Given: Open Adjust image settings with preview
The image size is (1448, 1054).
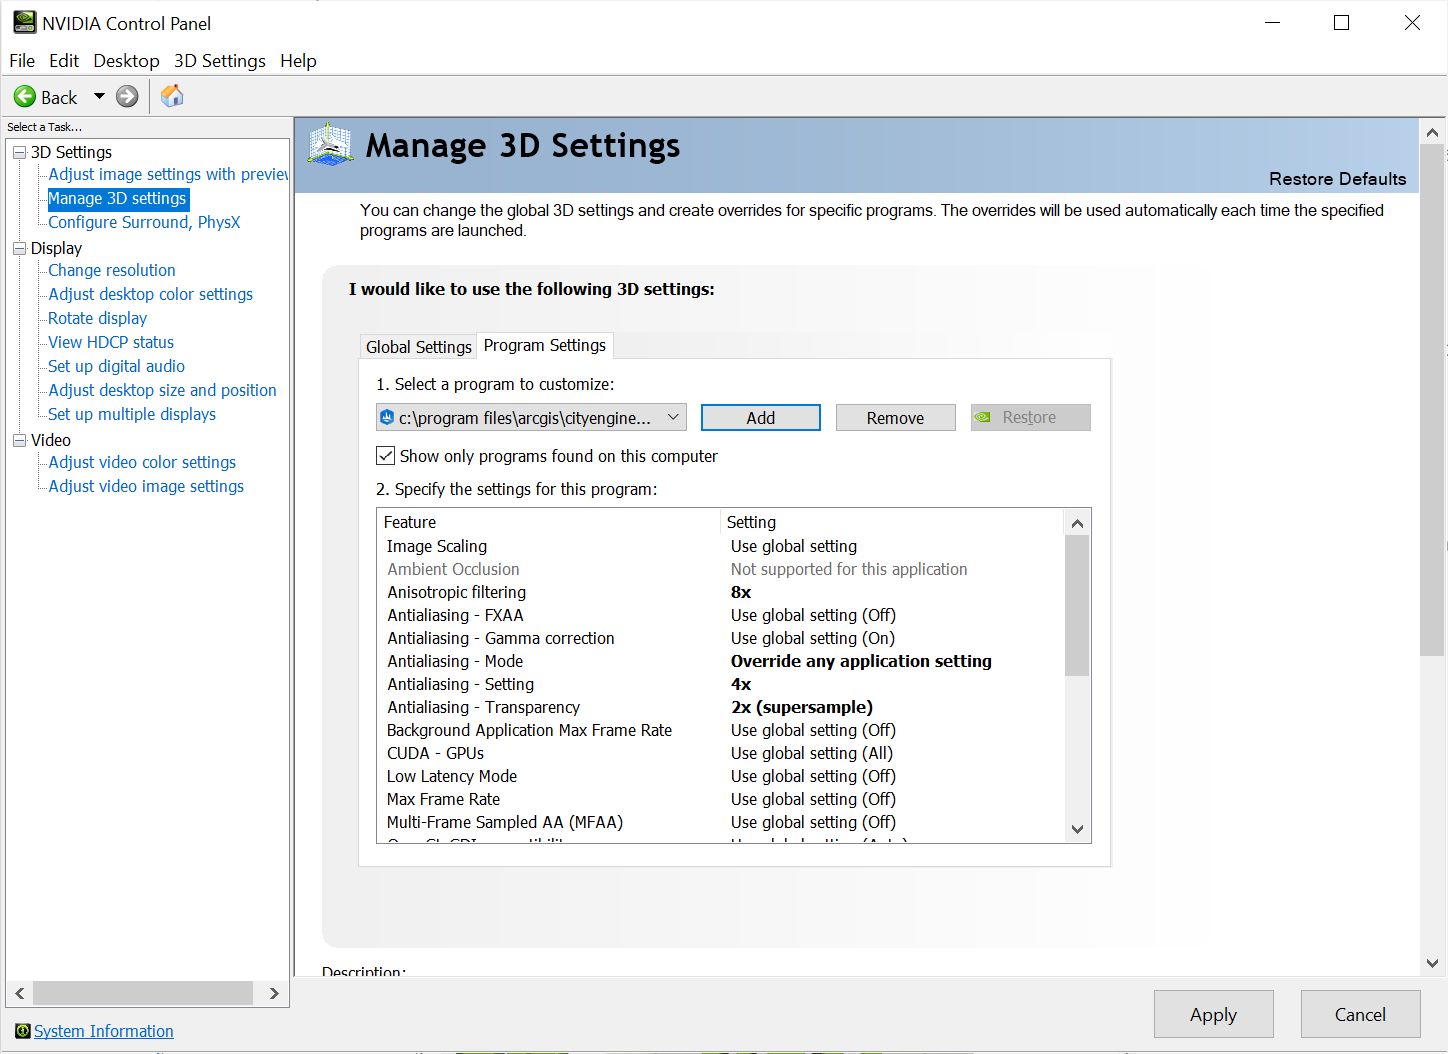Looking at the screenshot, I should tap(168, 174).
